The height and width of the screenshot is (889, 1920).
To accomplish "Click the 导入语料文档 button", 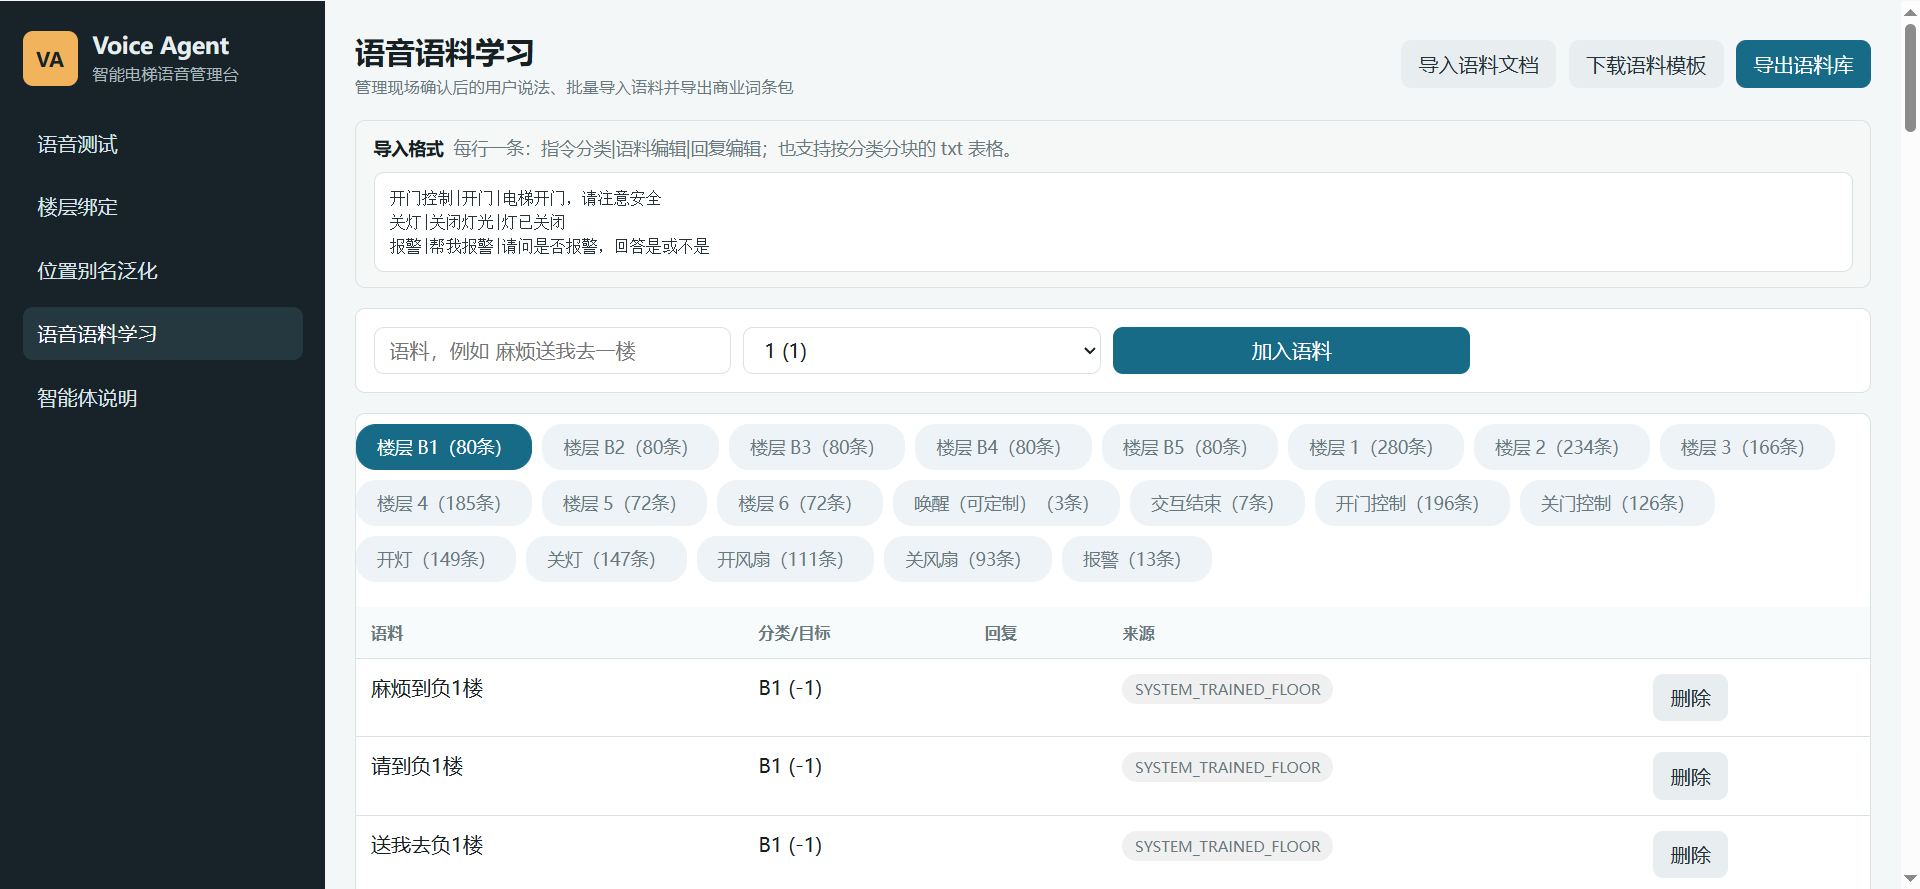I will pyautogui.click(x=1478, y=64).
